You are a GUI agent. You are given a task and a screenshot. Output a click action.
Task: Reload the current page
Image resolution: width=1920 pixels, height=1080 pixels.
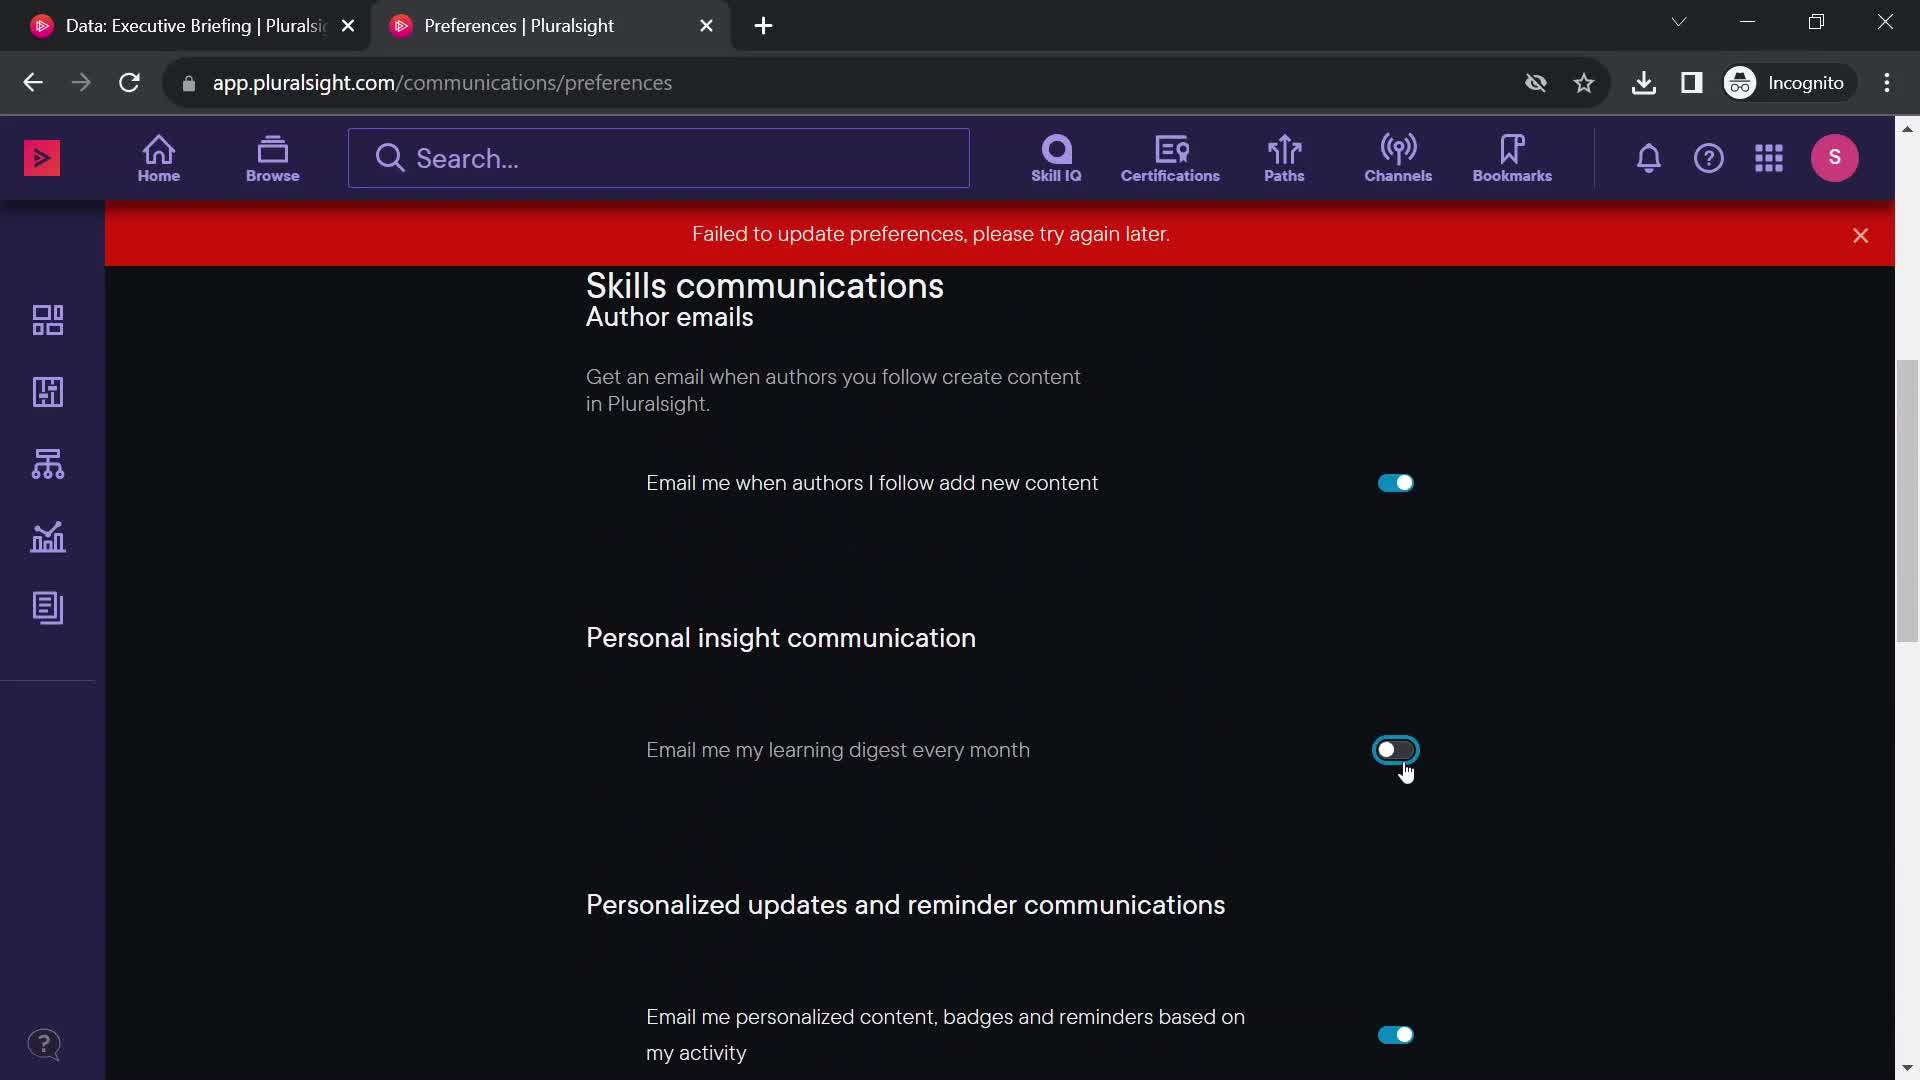129,83
